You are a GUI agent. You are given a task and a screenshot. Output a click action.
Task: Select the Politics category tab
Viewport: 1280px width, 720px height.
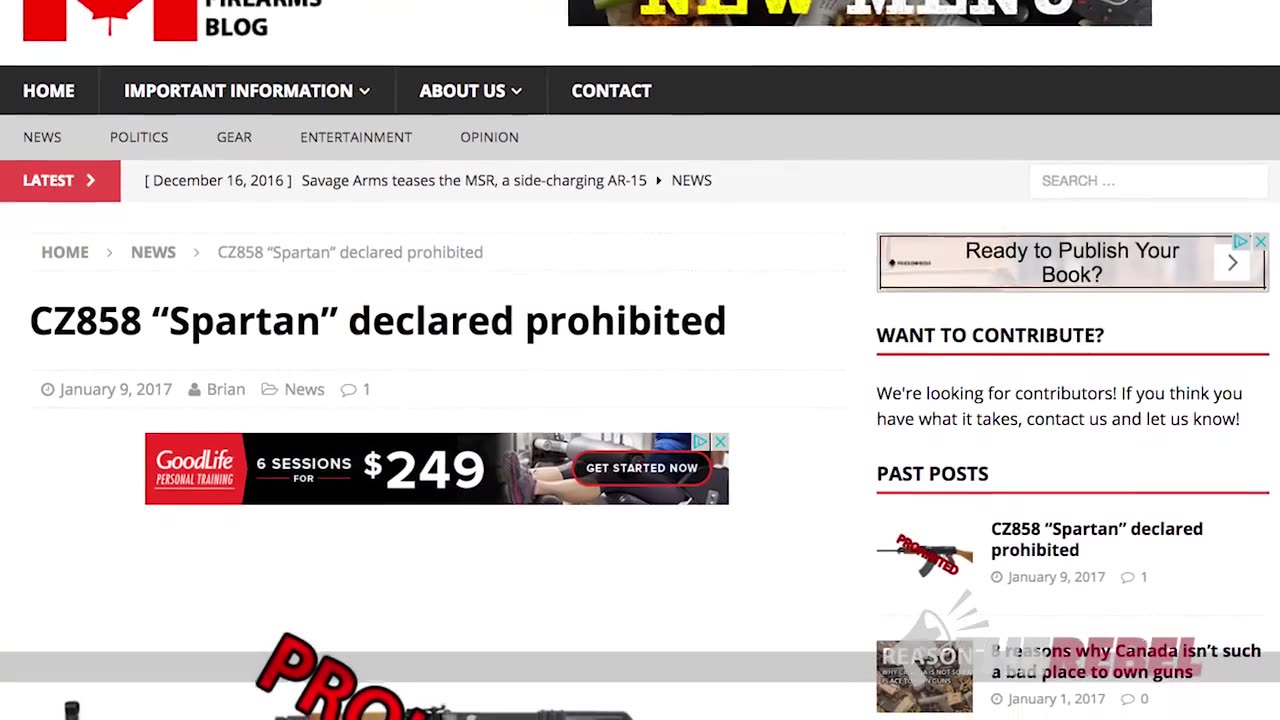point(139,137)
